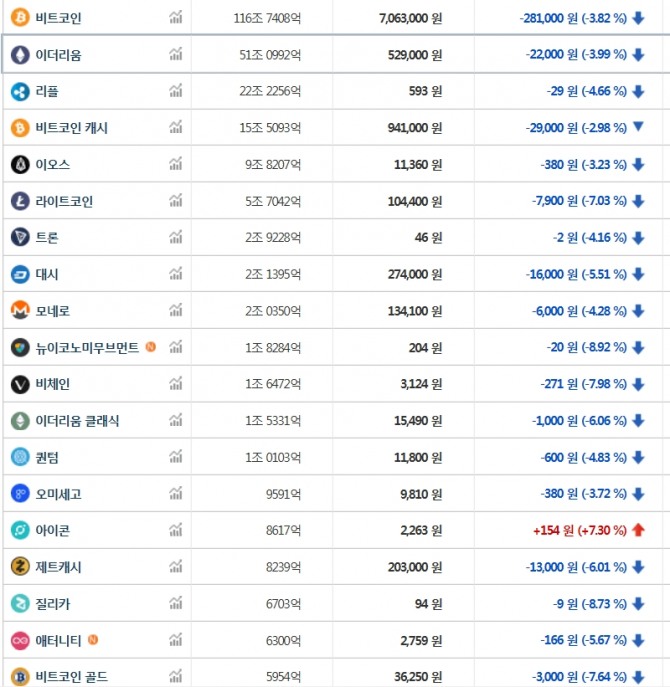Open the chart icon next to 질리카
This screenshot has height=687, width=670.
(176, 603)
